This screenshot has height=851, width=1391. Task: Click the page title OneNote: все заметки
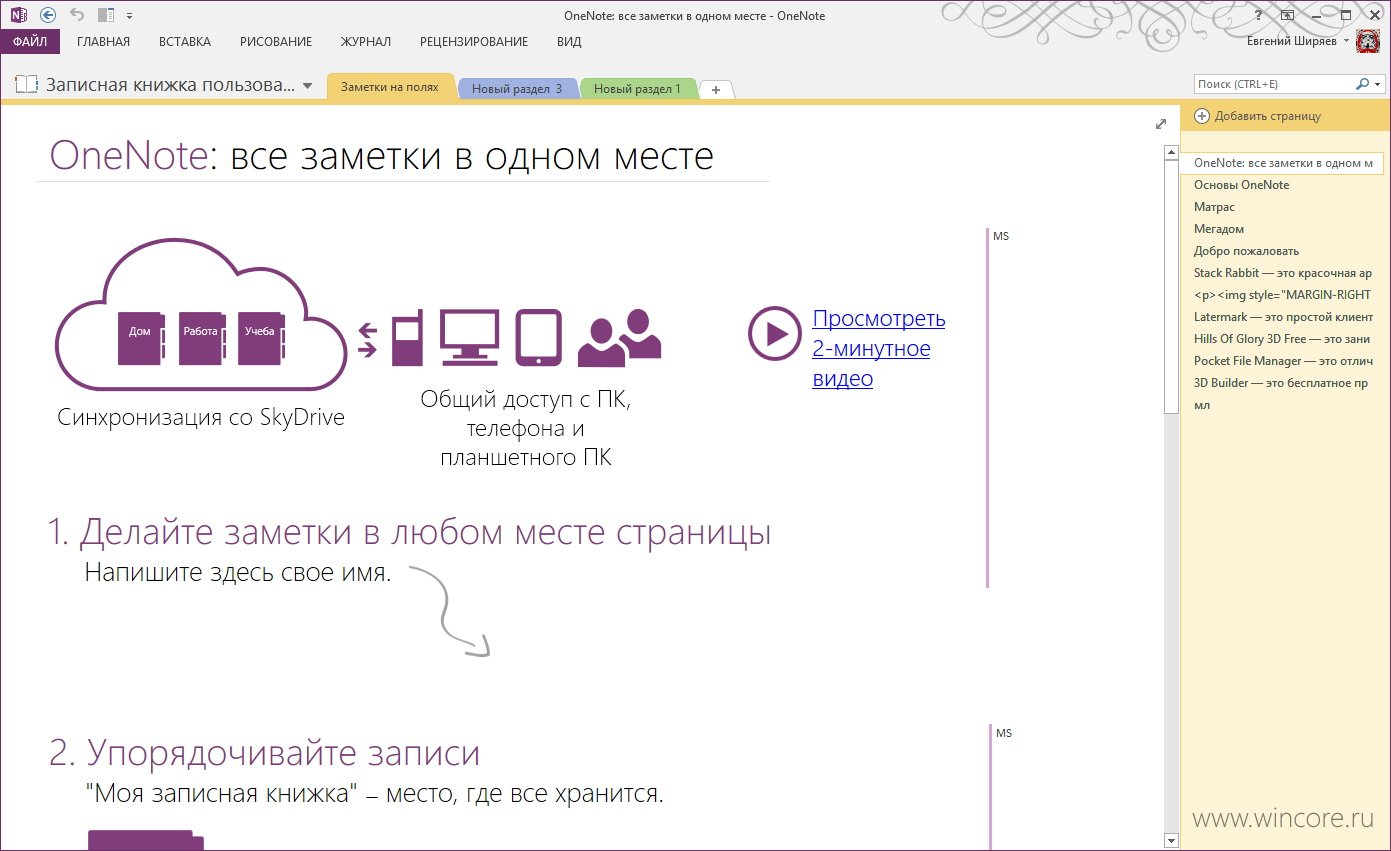tap(382, 156)
